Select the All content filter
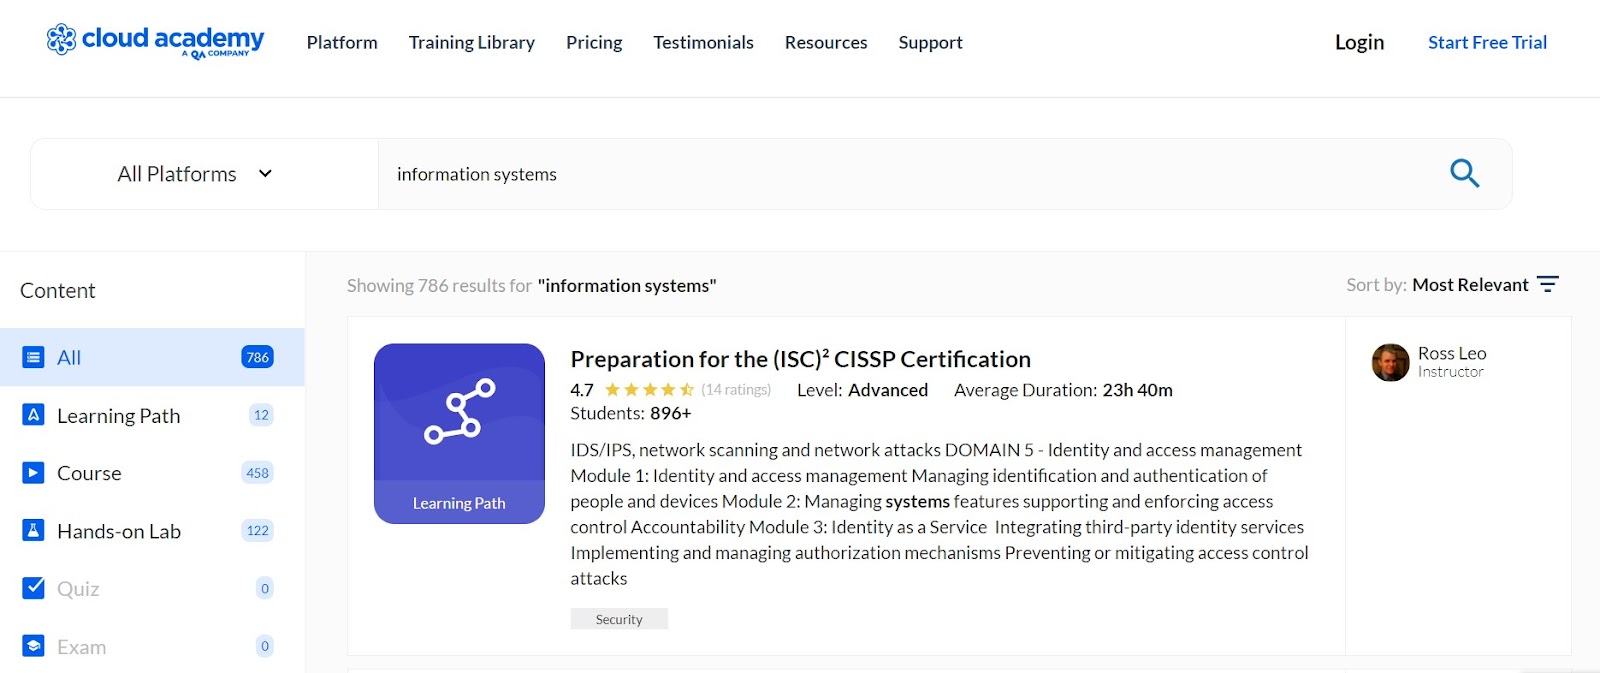This screenshot has width=1600, height=673. pos(152,357)
